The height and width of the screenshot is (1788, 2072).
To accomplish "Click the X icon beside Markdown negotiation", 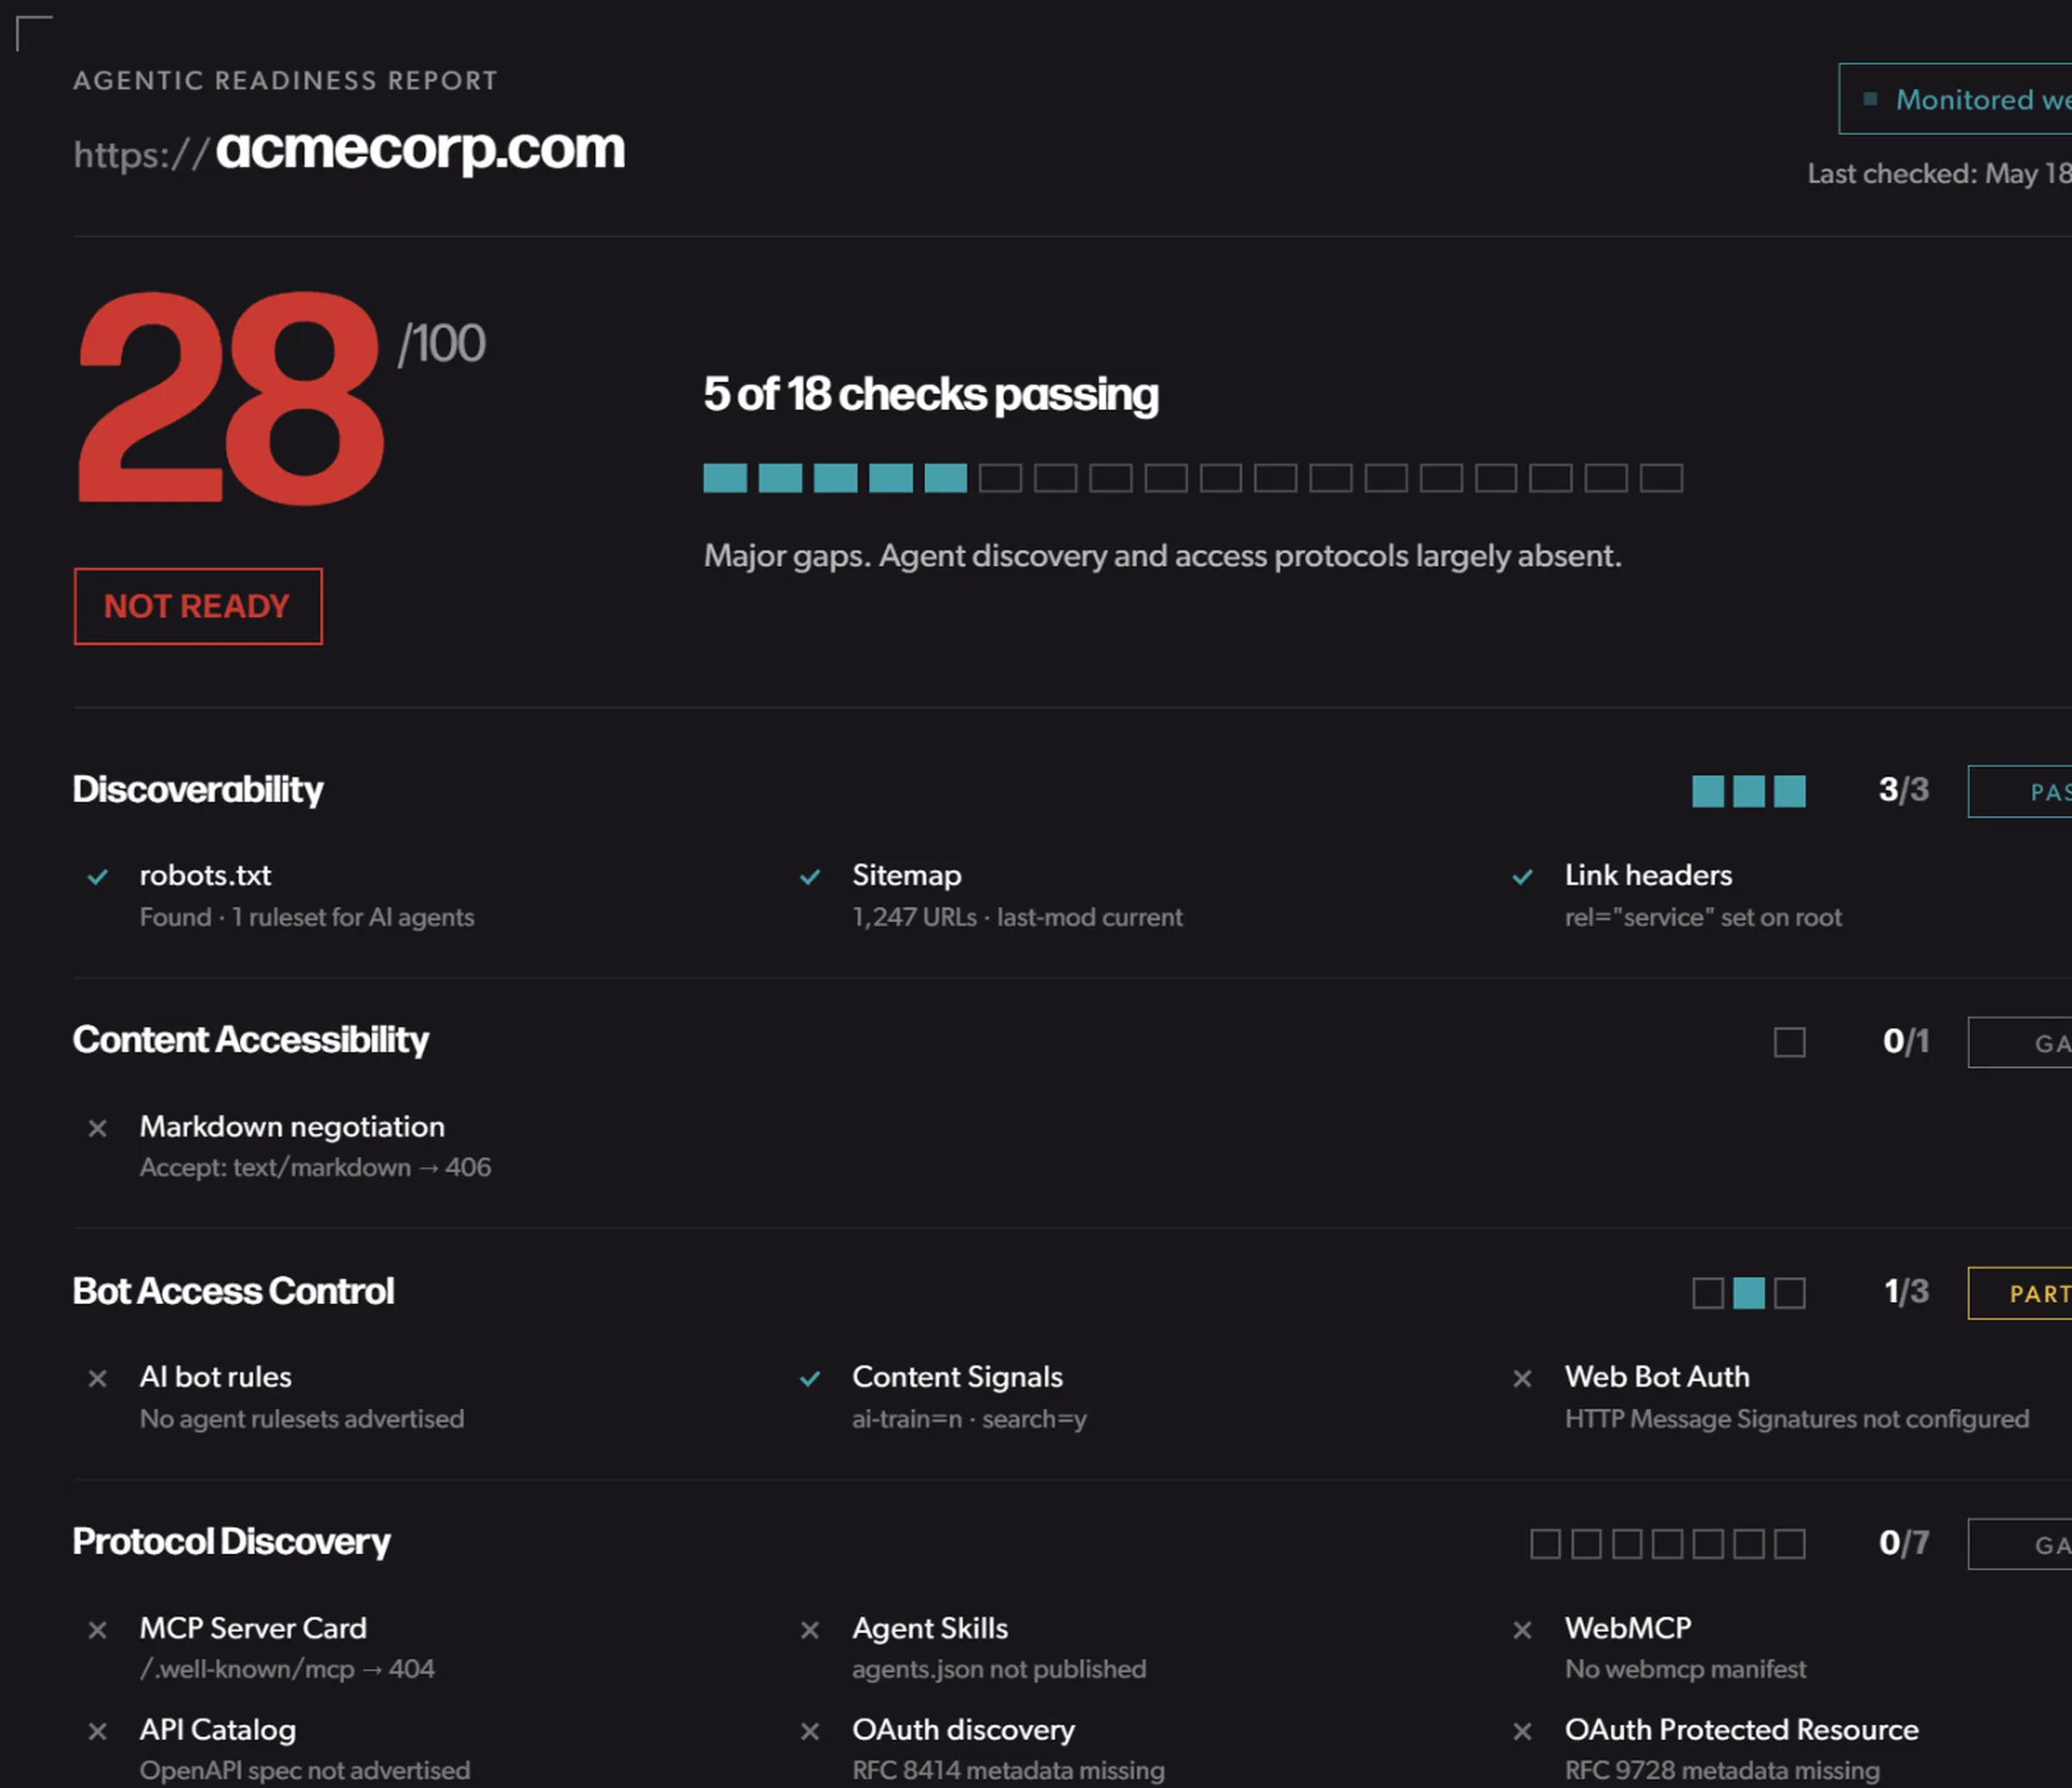I will (x=97, y=1128).
